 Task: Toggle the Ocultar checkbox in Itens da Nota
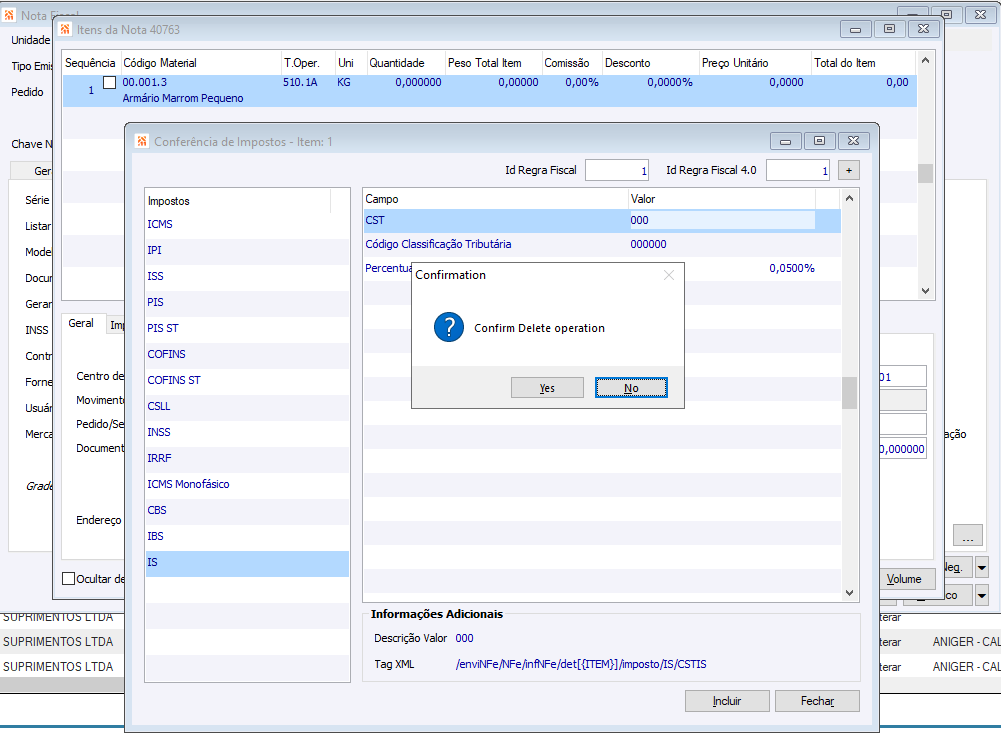(x=68, y=578)
